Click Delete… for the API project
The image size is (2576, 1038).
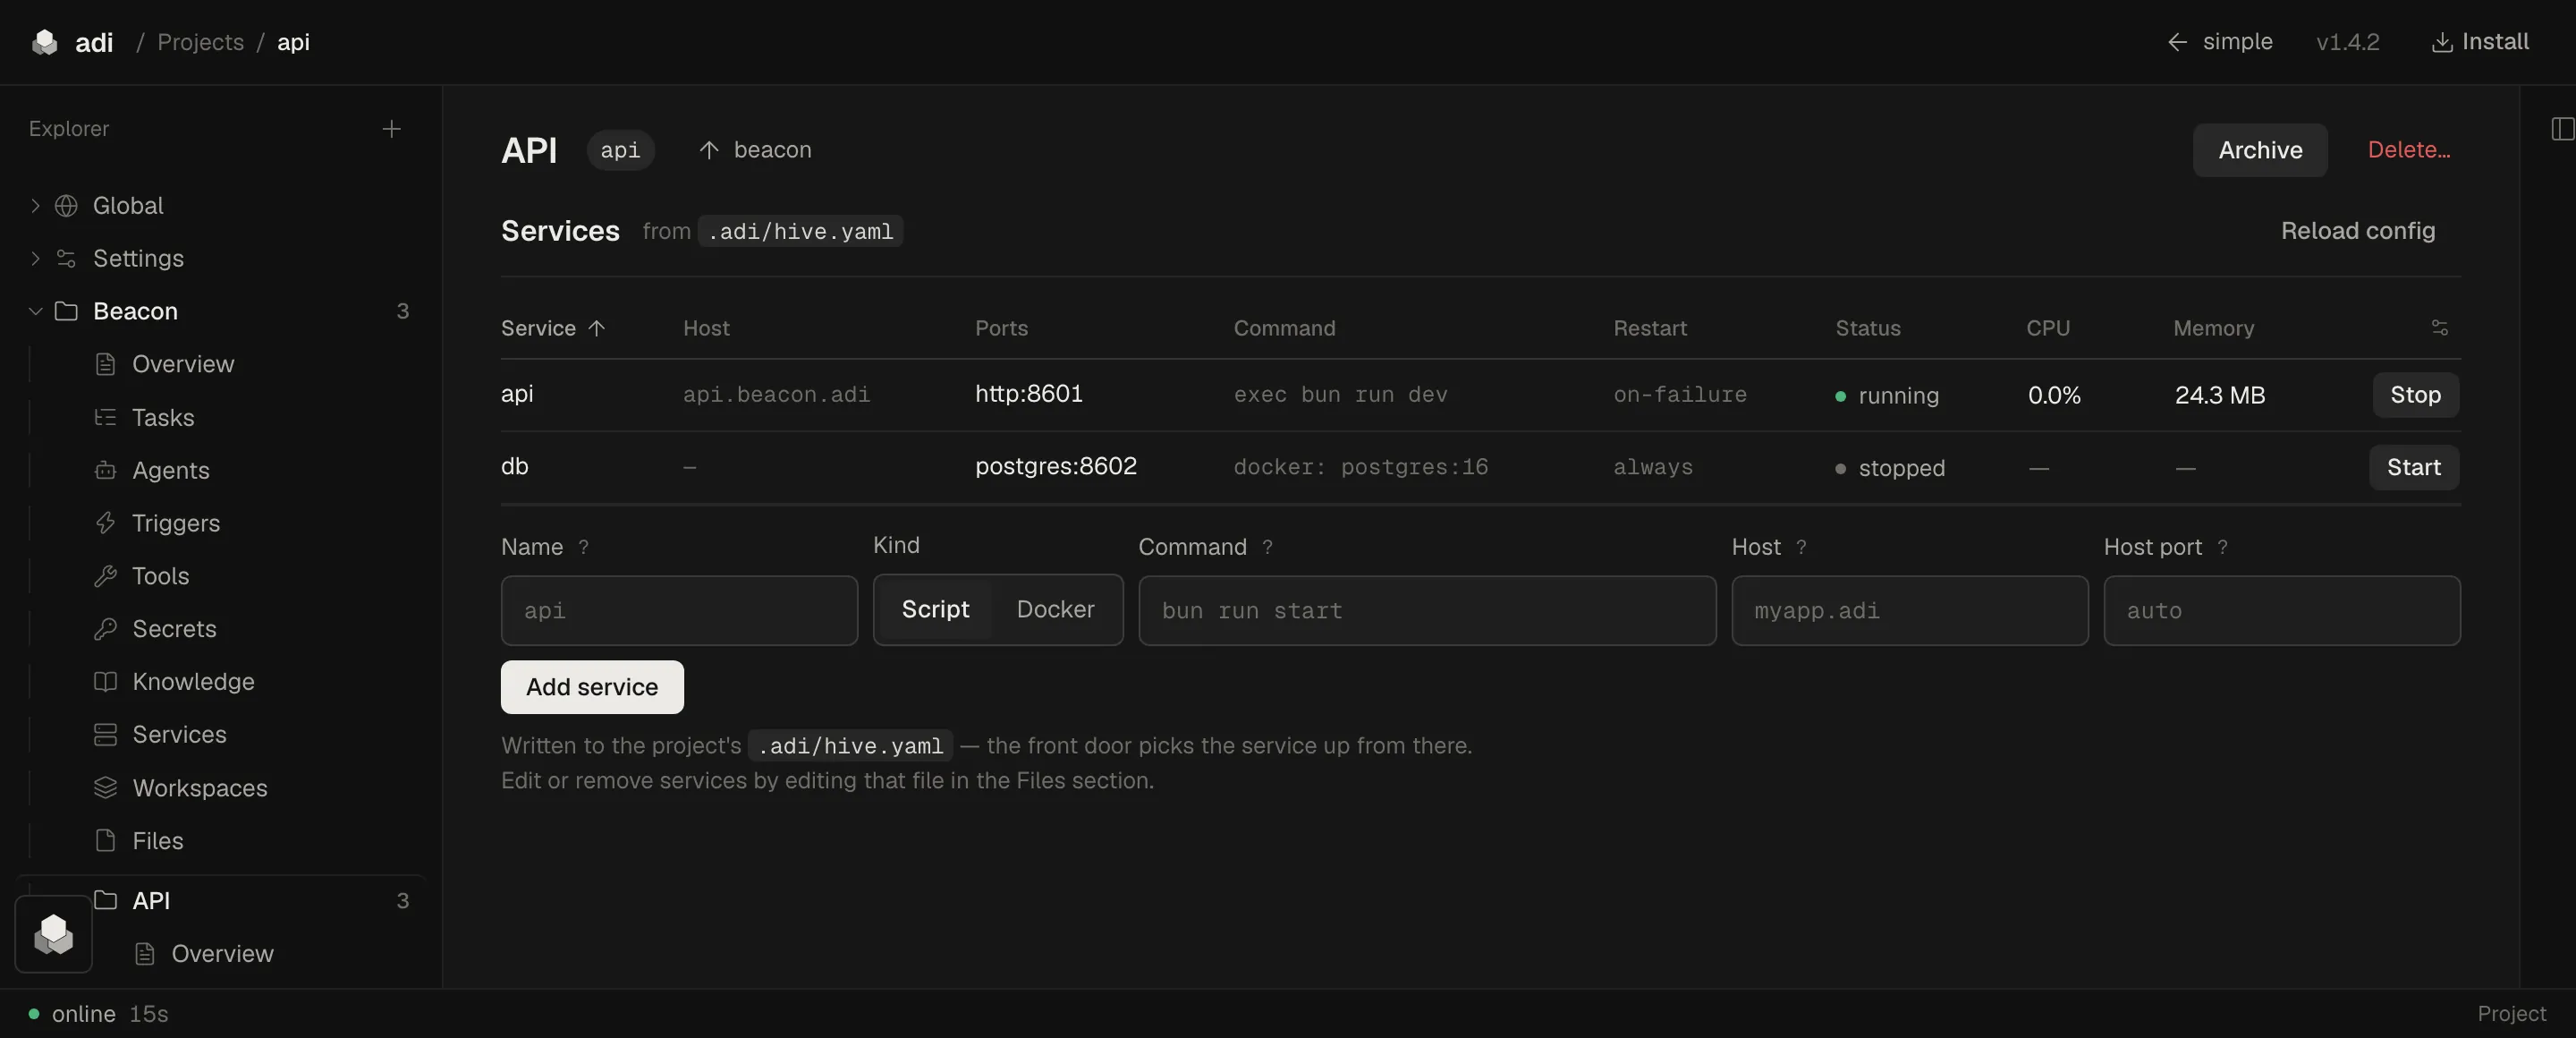(2408, 150)
